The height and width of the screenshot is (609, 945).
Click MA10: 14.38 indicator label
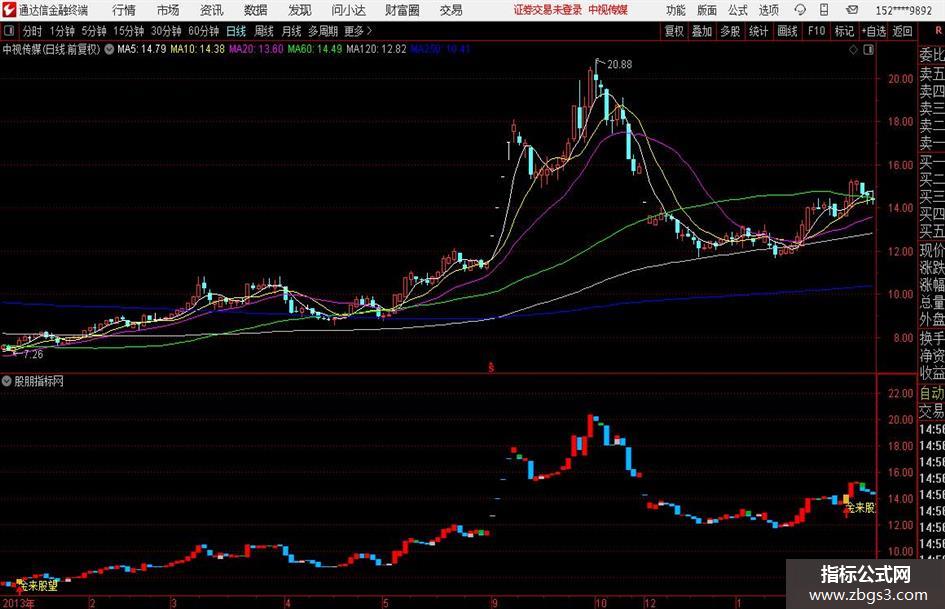[198, 49]
